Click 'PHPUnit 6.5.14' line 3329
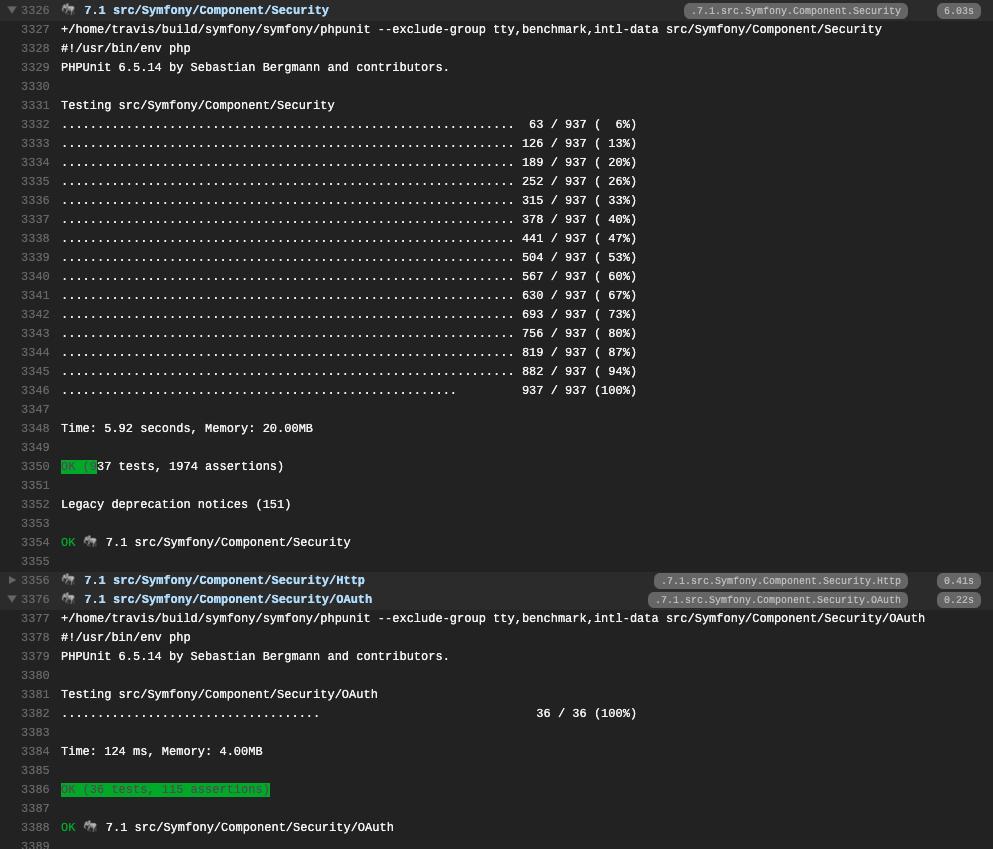The height and width of the screenshot is (849, 993). pyautogui.click(x=255, y=67)
